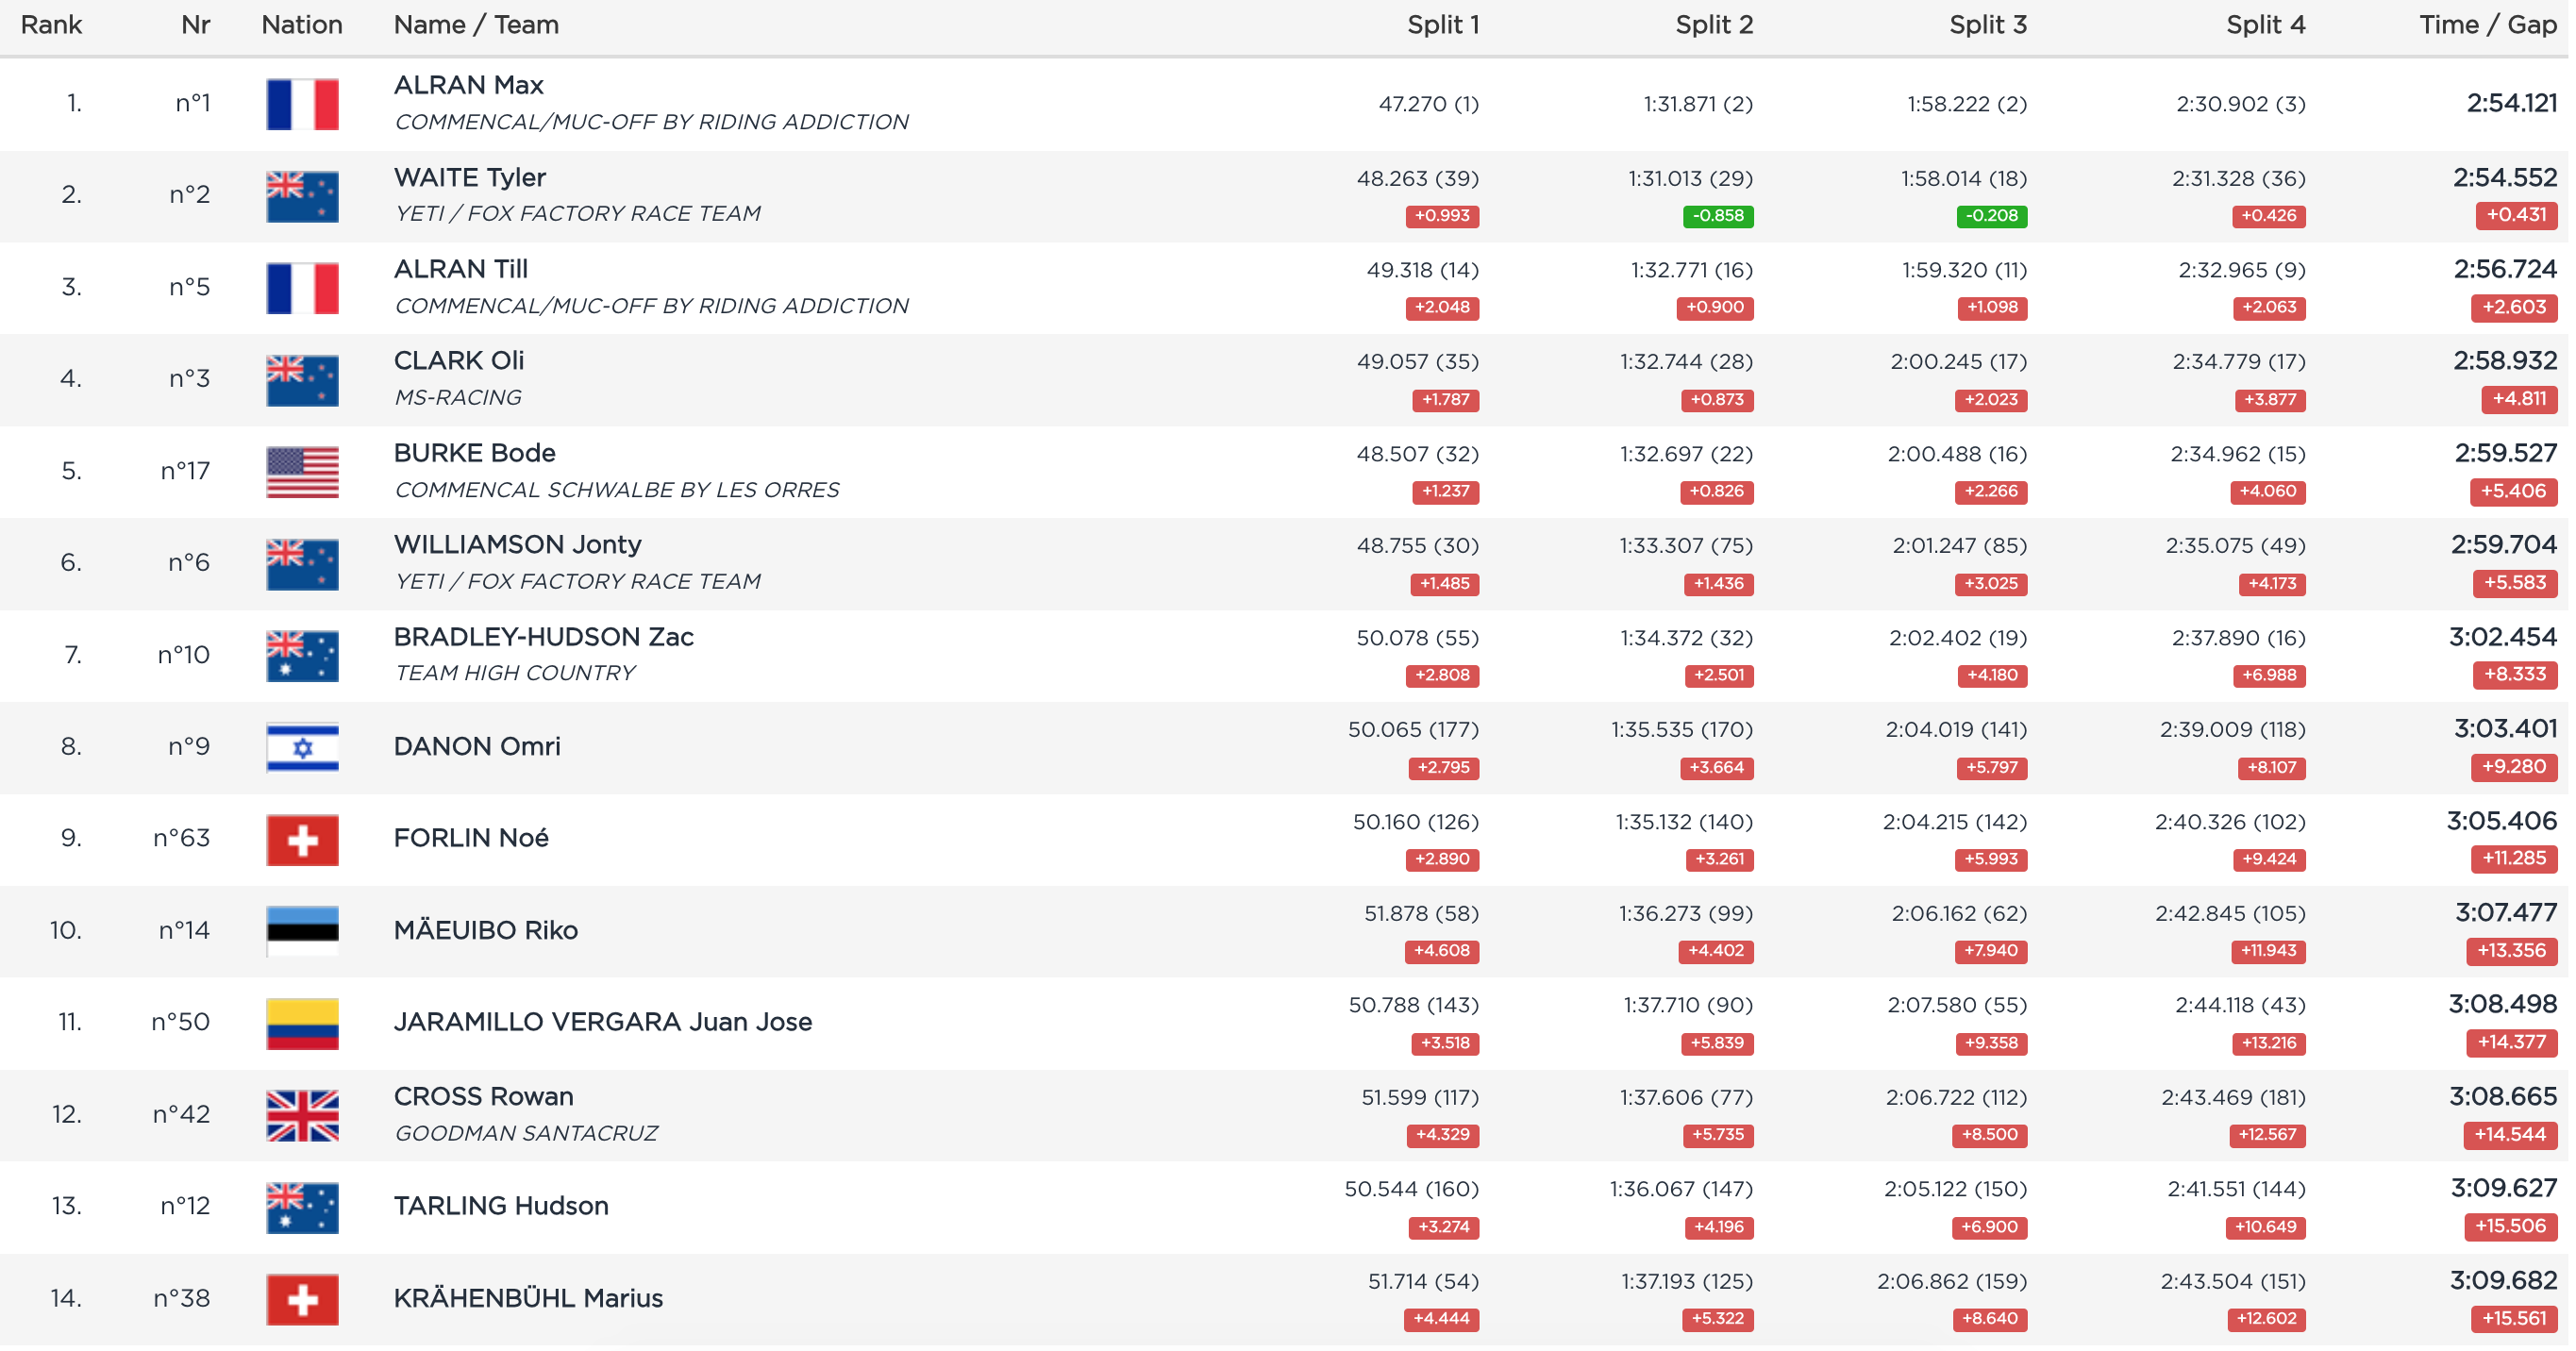Click the Split 1 column header
The height and width of the screenshot is (1351, 2576).
point(1442,25)
